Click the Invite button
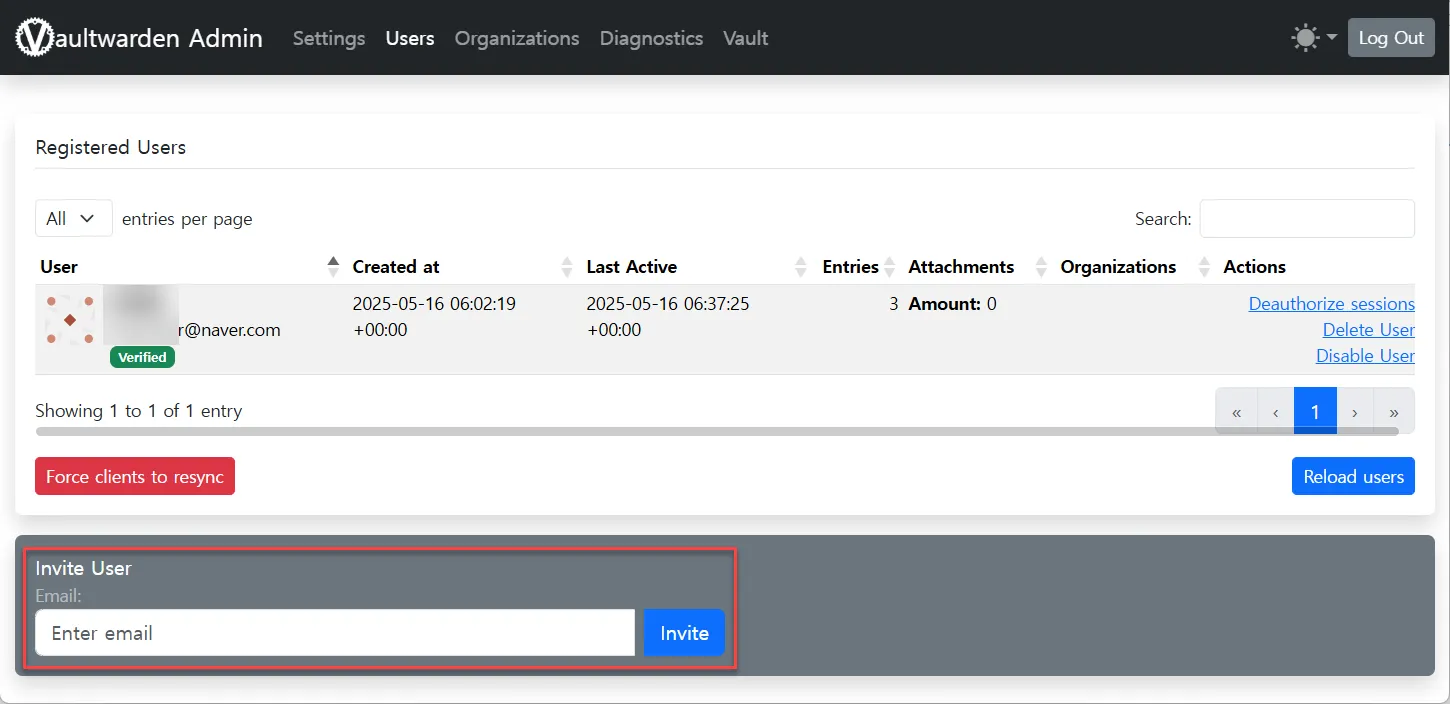The image size is (1450, 704). 684,633
